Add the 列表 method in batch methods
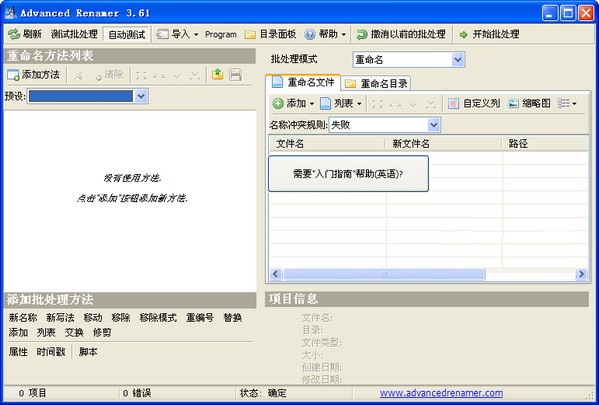Screen dimensions: 599x405 pyautogui.click(x=46, y=333)
